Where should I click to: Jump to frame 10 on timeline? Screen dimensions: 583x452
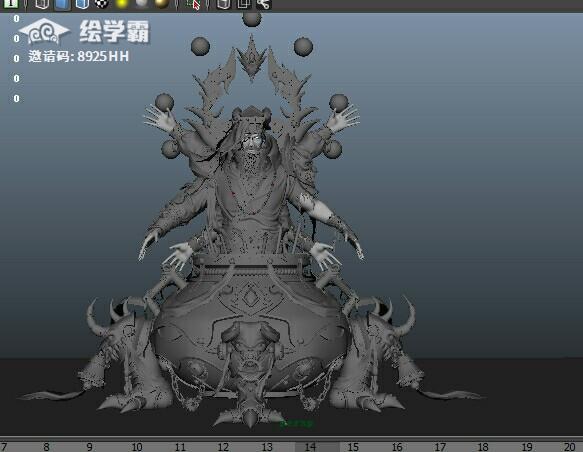click(x=137, y=446)
